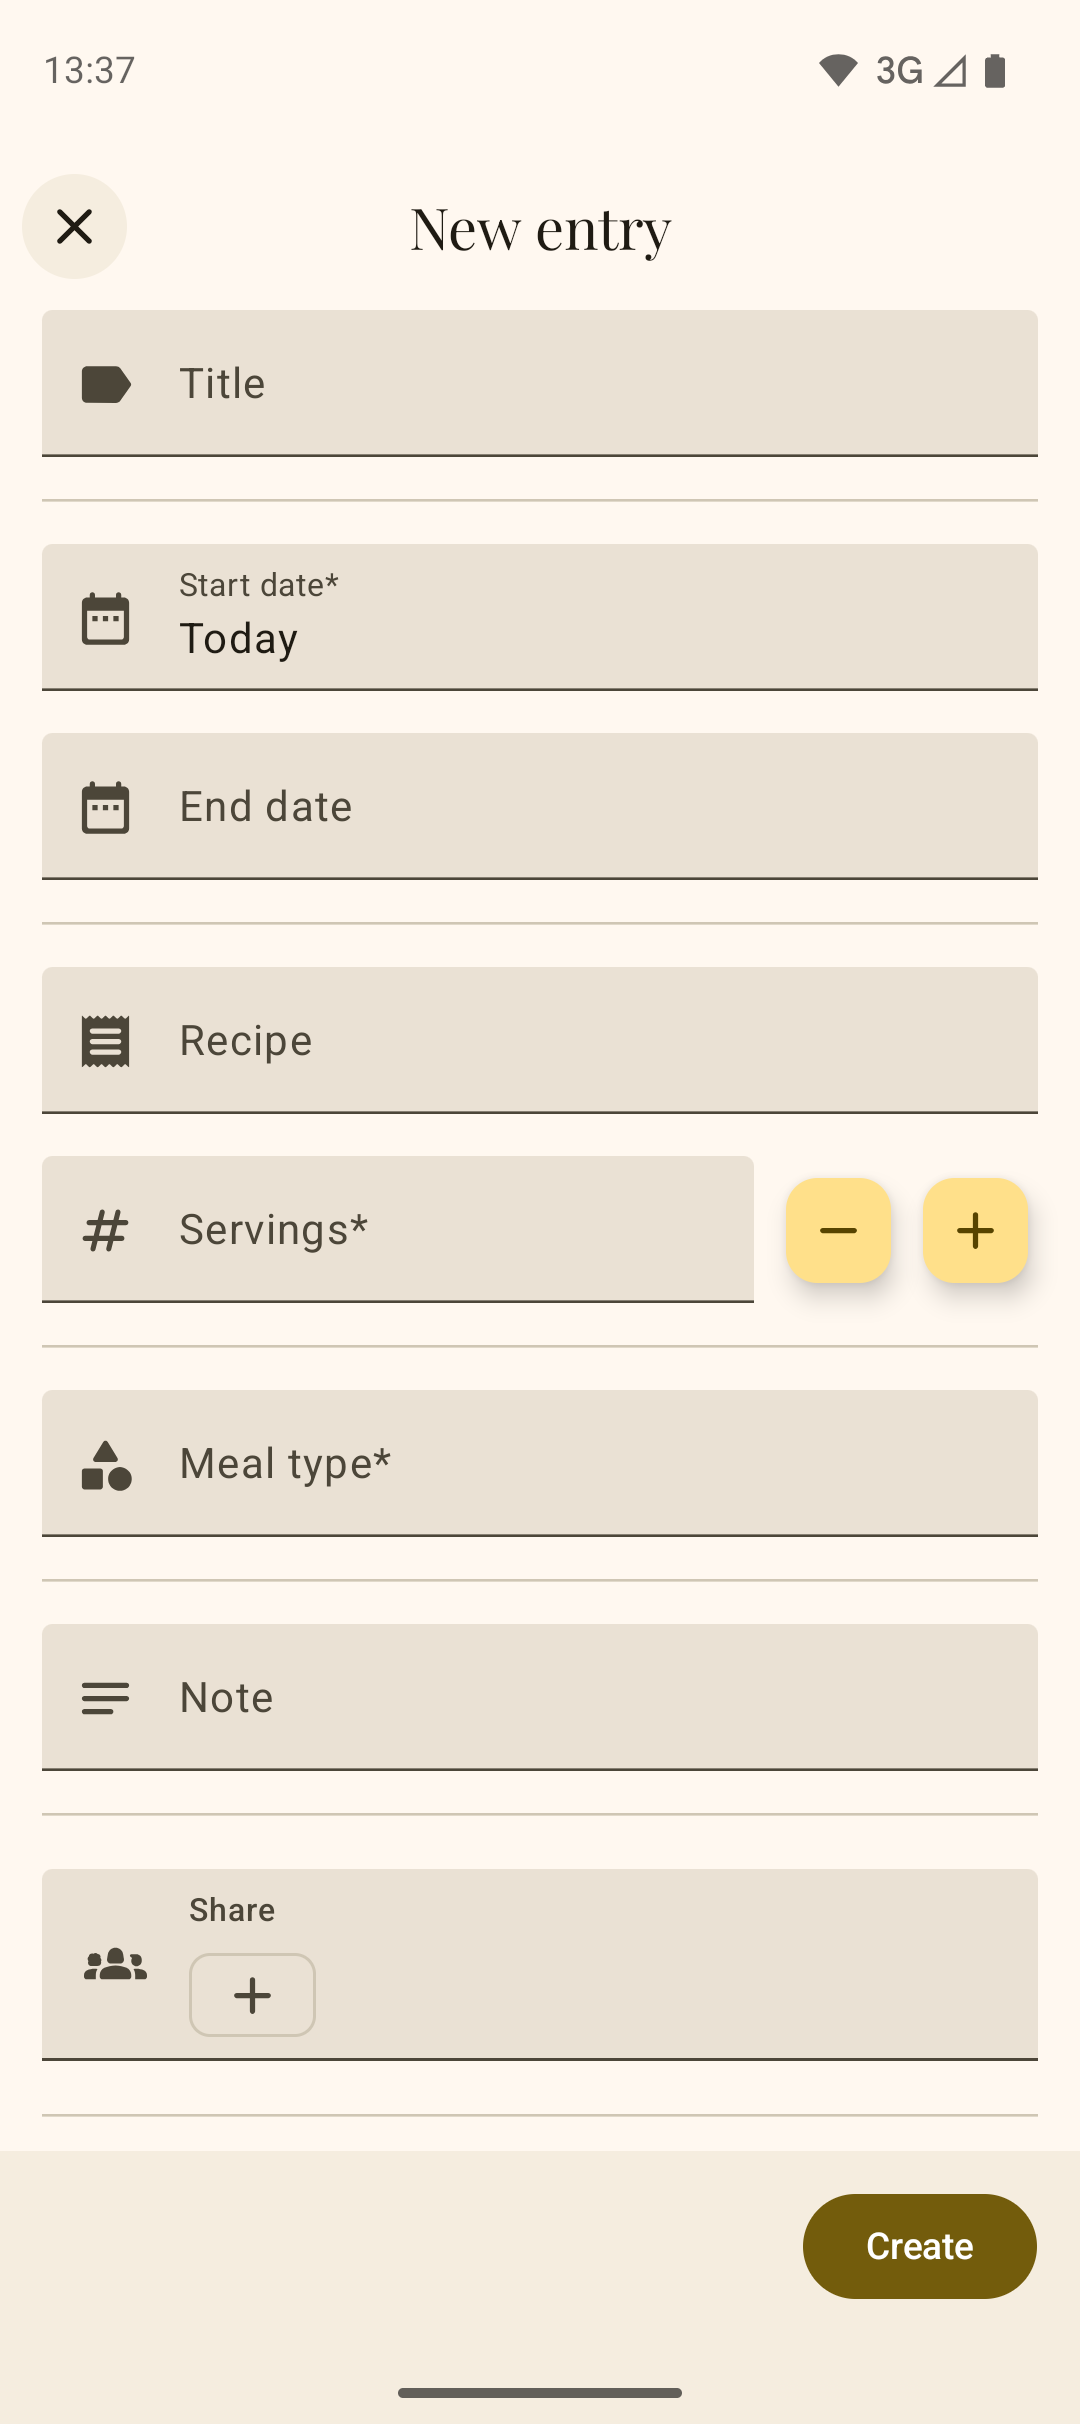Screen dimensions: 1080x2424
Task: Tap the Start date calendar icon
Action: coord(105,618)
